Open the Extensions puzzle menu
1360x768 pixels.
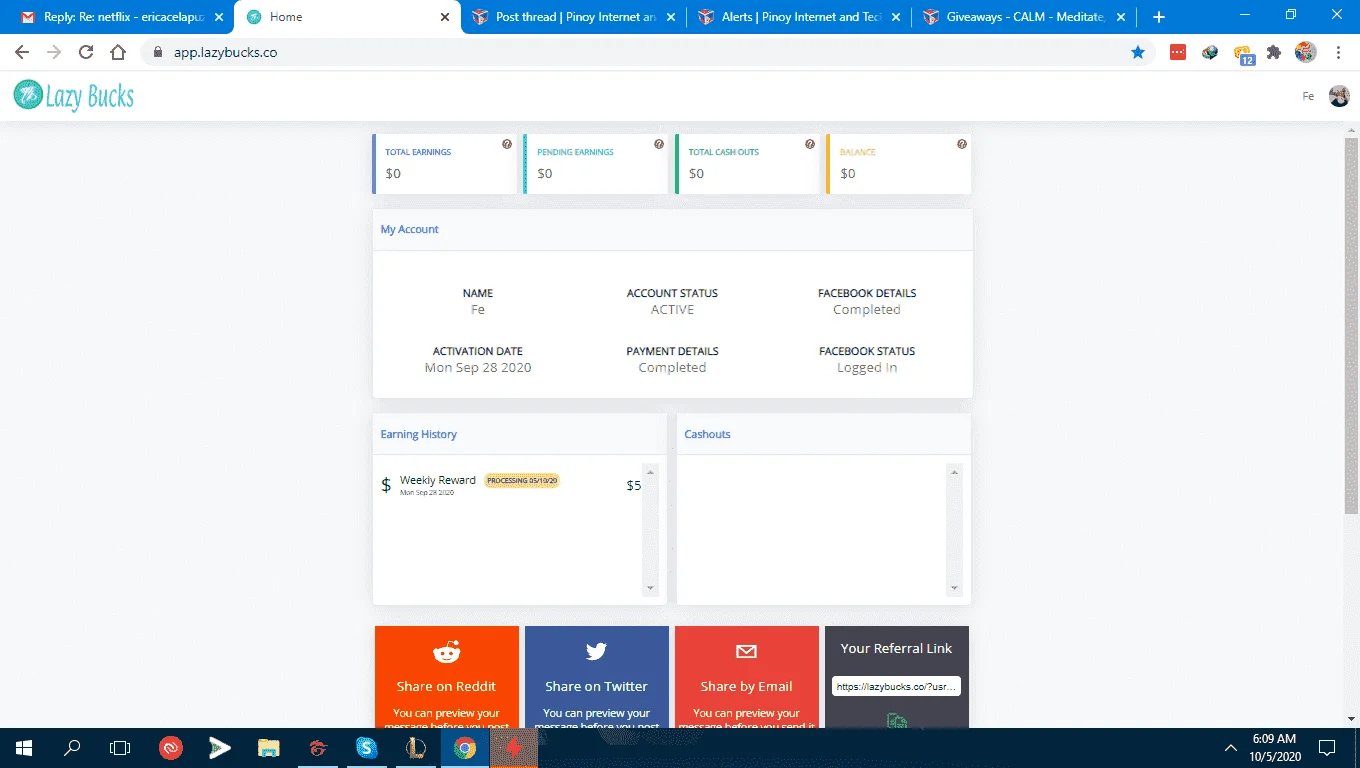point(1274,52)
